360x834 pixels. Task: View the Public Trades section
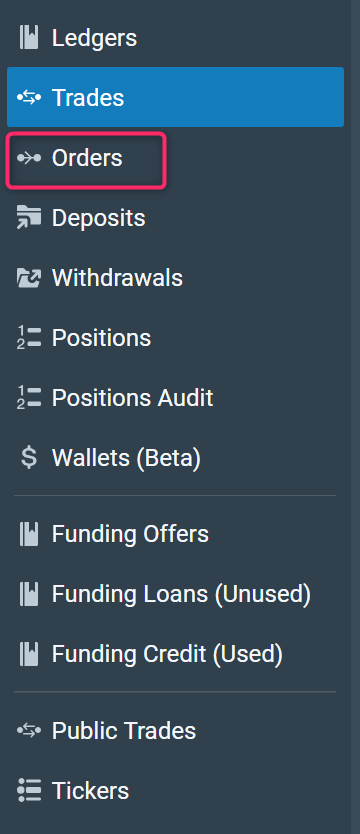pos(175,731)
